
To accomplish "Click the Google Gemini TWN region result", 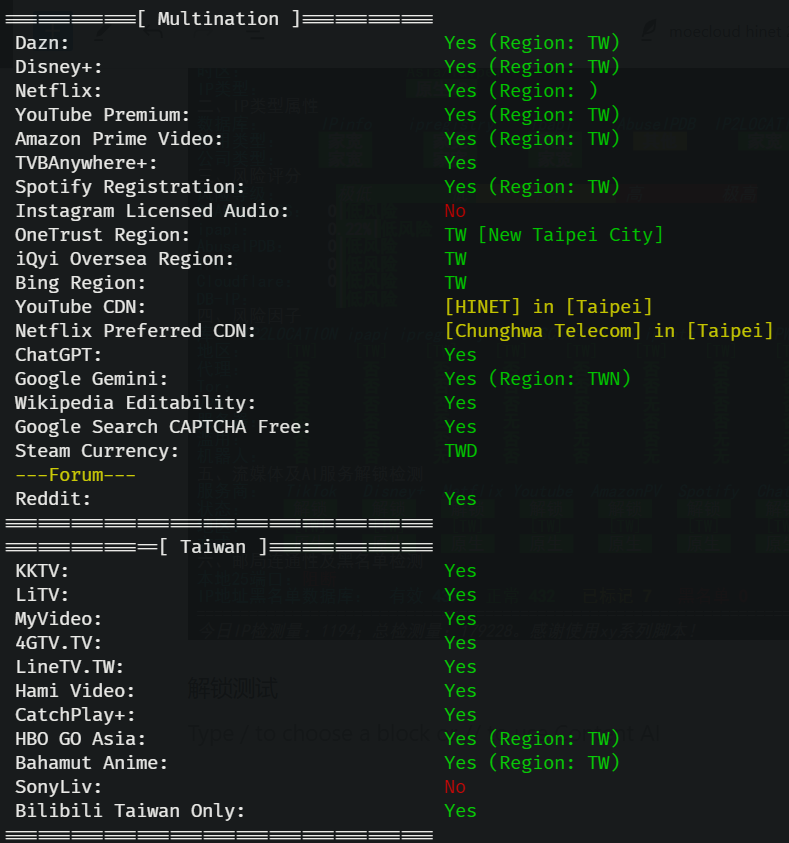I will coord(537,379).
